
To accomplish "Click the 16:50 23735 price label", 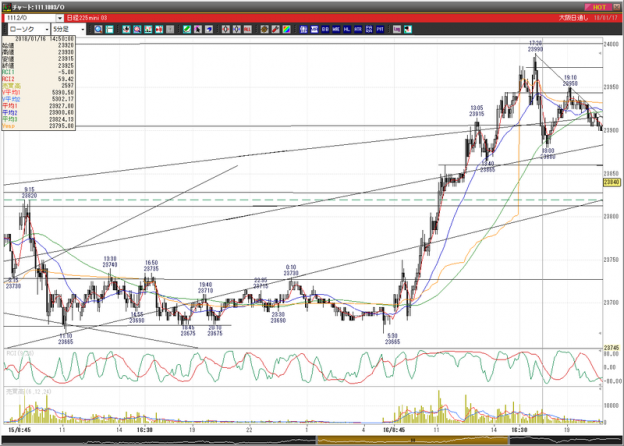I will pos(151,266).
